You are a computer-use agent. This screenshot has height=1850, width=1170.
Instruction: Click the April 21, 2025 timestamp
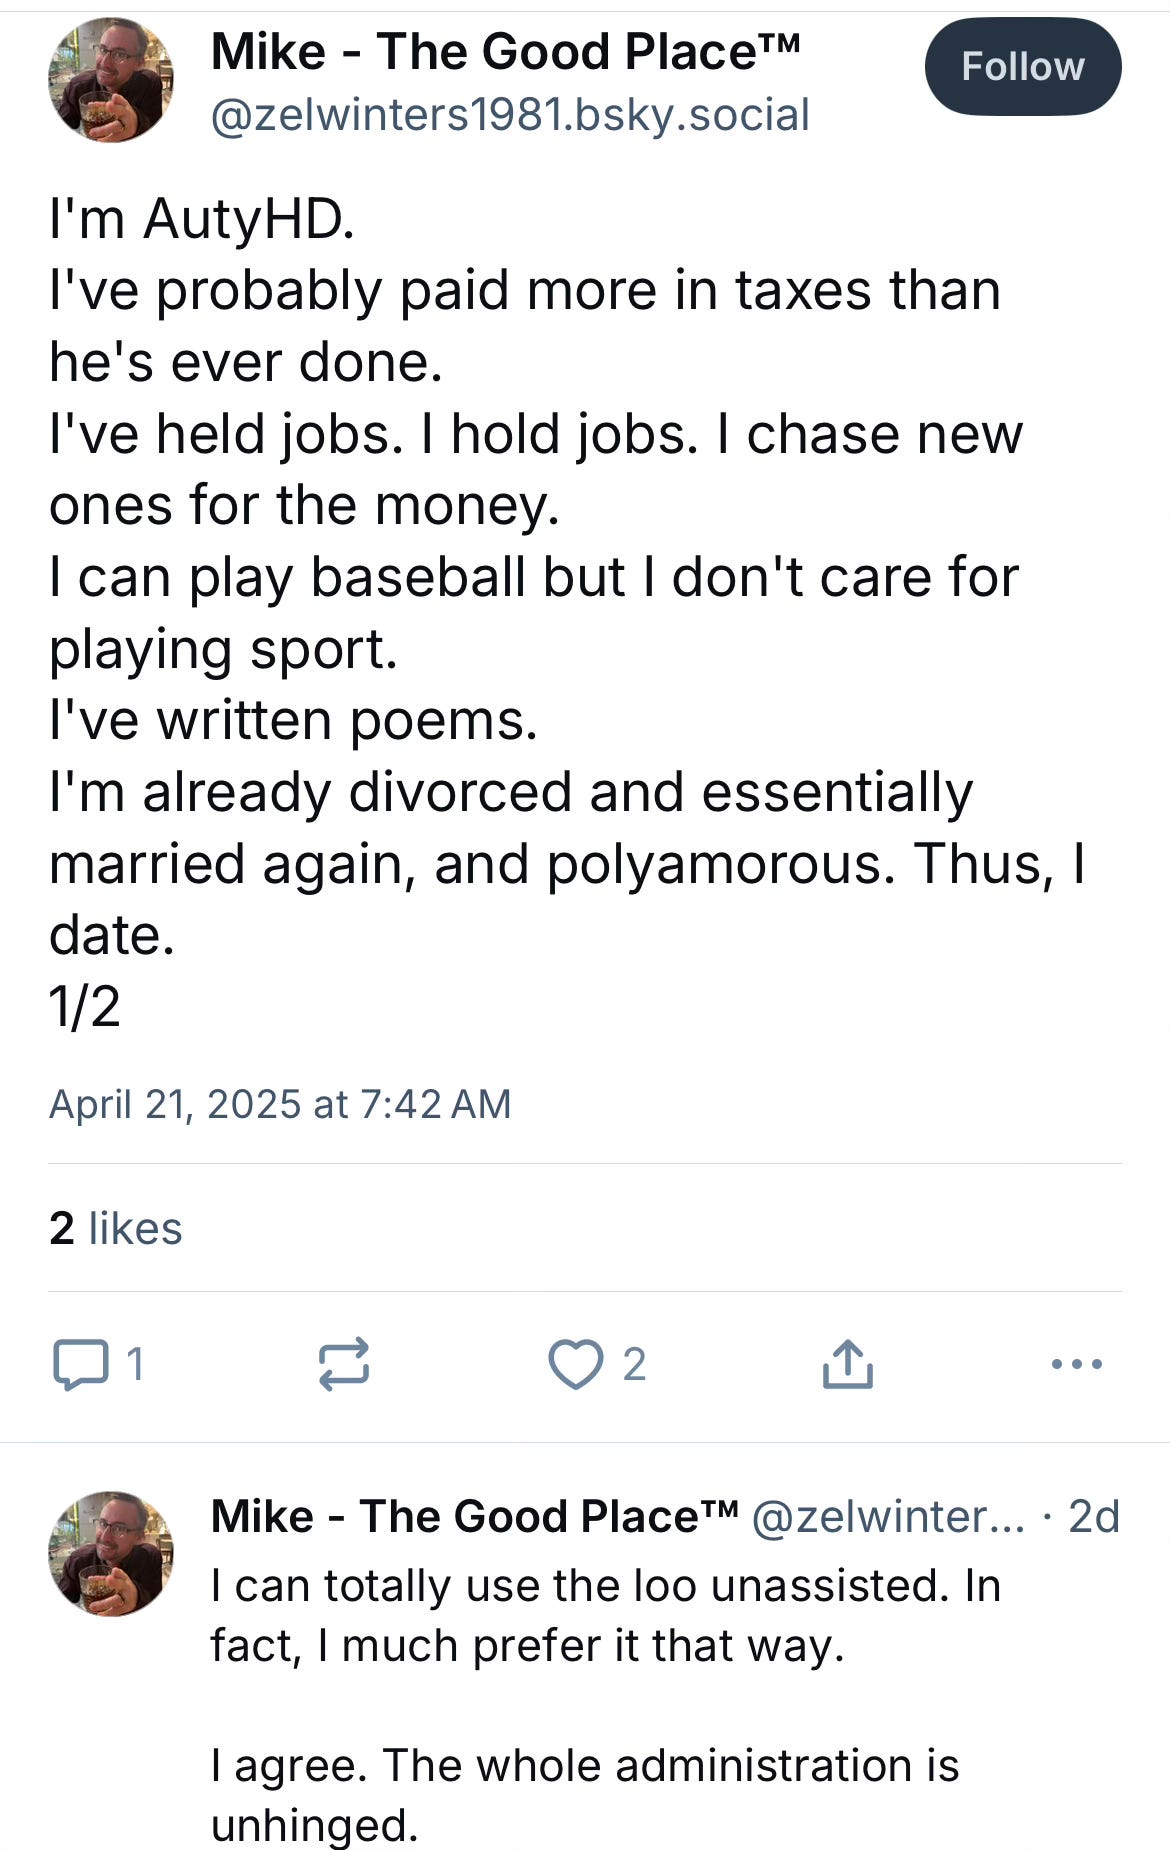pyautogui.click(x=280, y=1104)
